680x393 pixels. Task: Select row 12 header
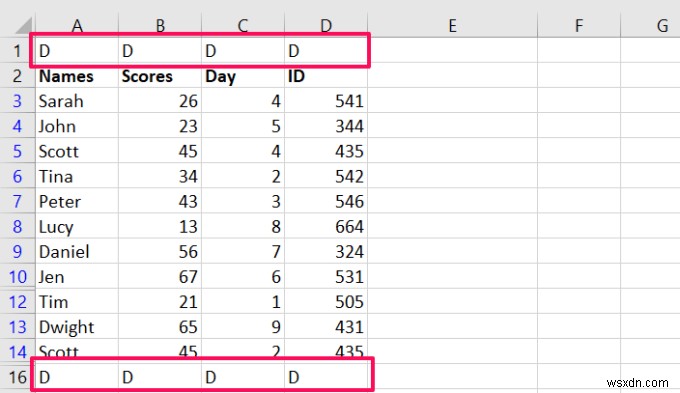(17, 302)
